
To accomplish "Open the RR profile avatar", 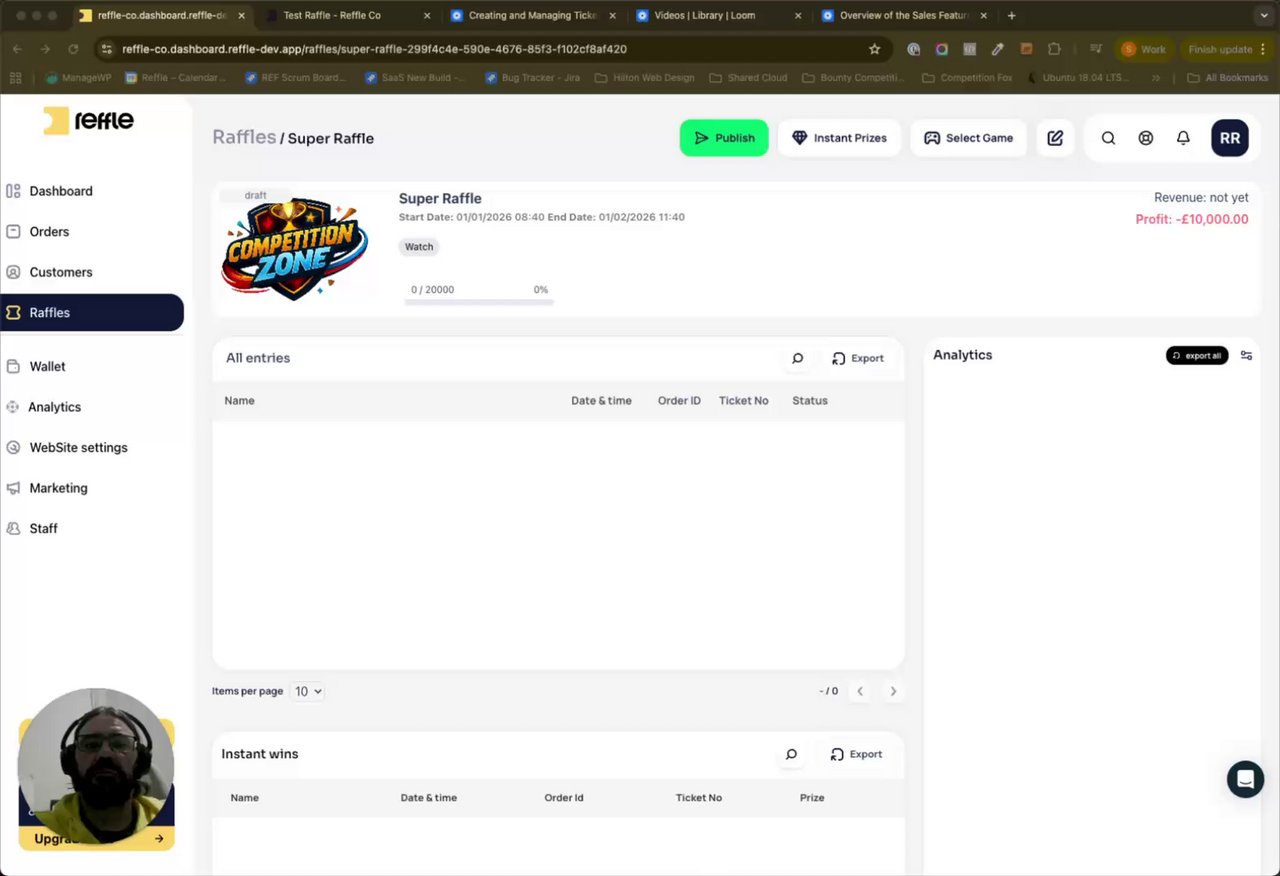I will 1230,138.
